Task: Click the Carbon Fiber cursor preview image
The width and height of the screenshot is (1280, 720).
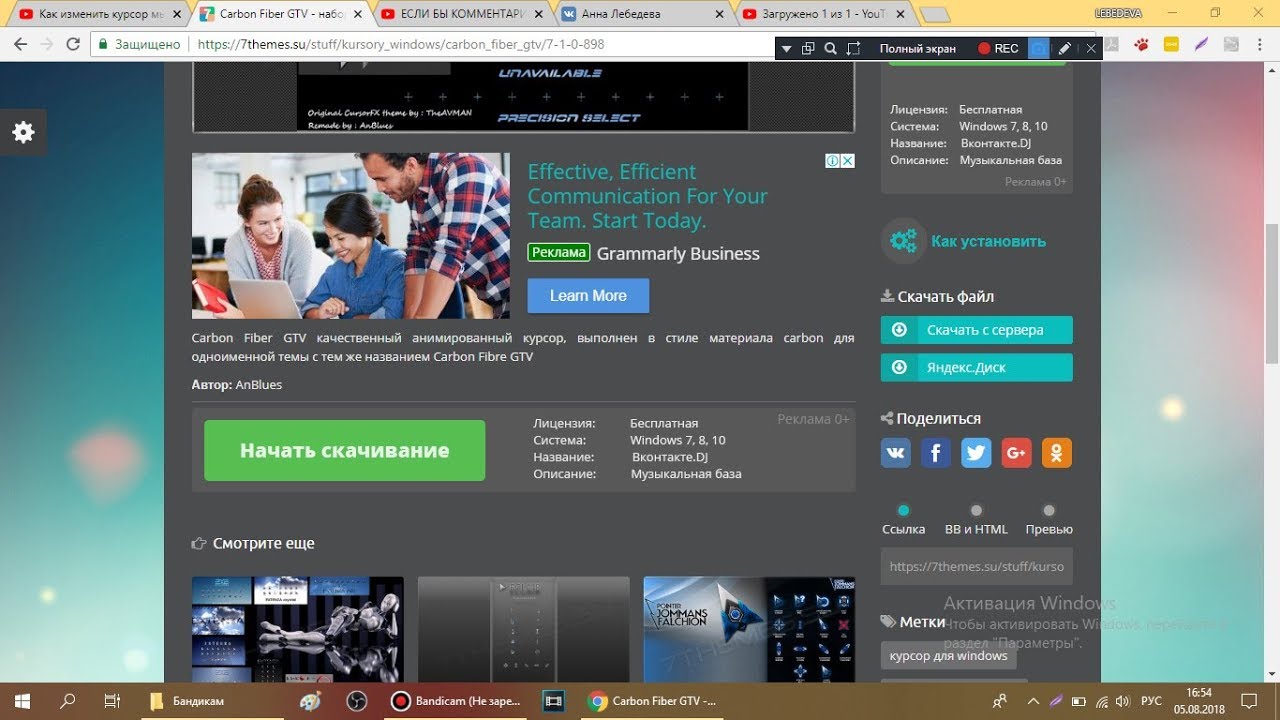Action: [523, 97]
